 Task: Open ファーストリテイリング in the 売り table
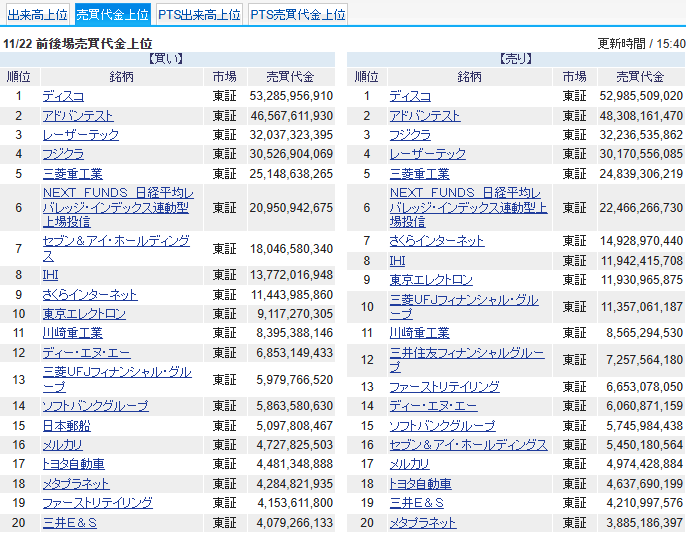point(444,387)
